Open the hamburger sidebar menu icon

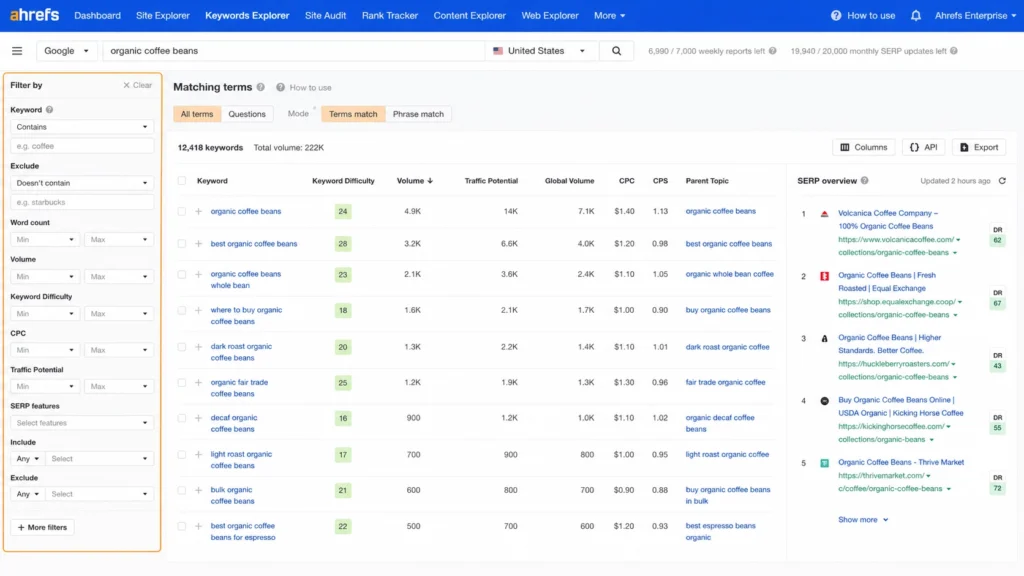(17, 51)
